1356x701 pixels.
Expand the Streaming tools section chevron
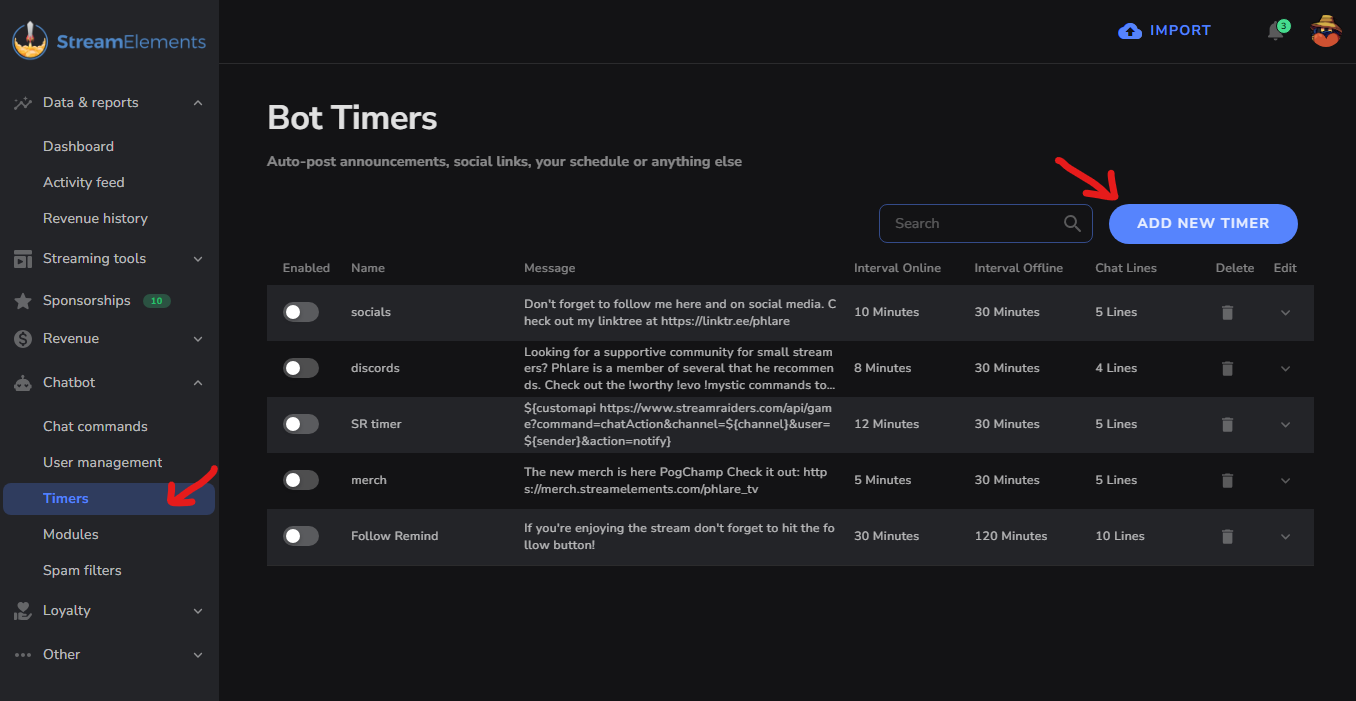pos(198,259)
